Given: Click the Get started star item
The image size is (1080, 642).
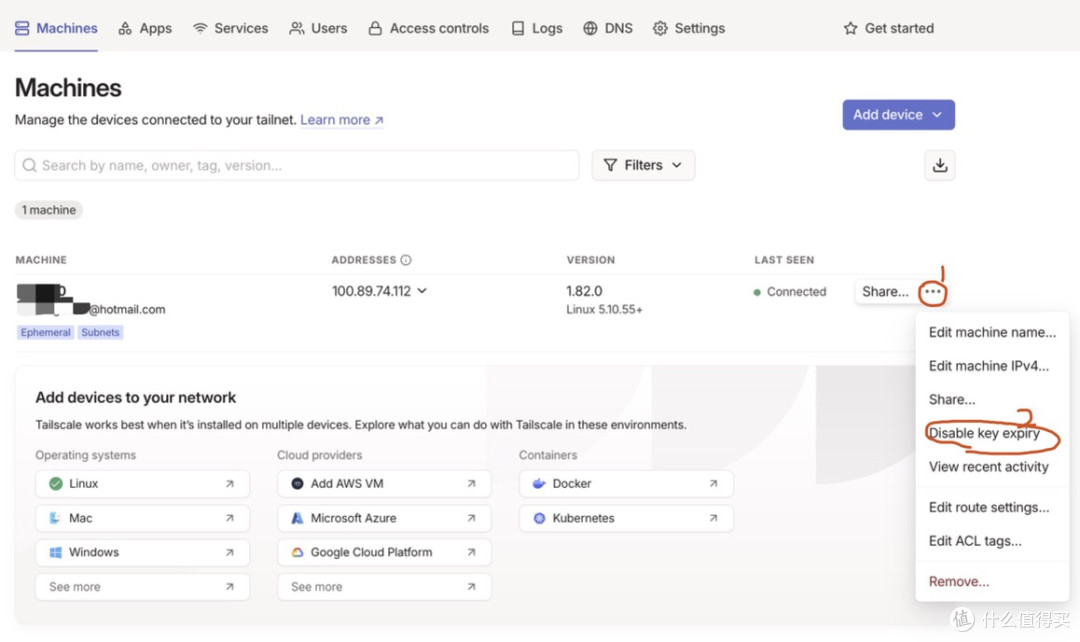Looking at the screenshot, I should tap(889, 28).
